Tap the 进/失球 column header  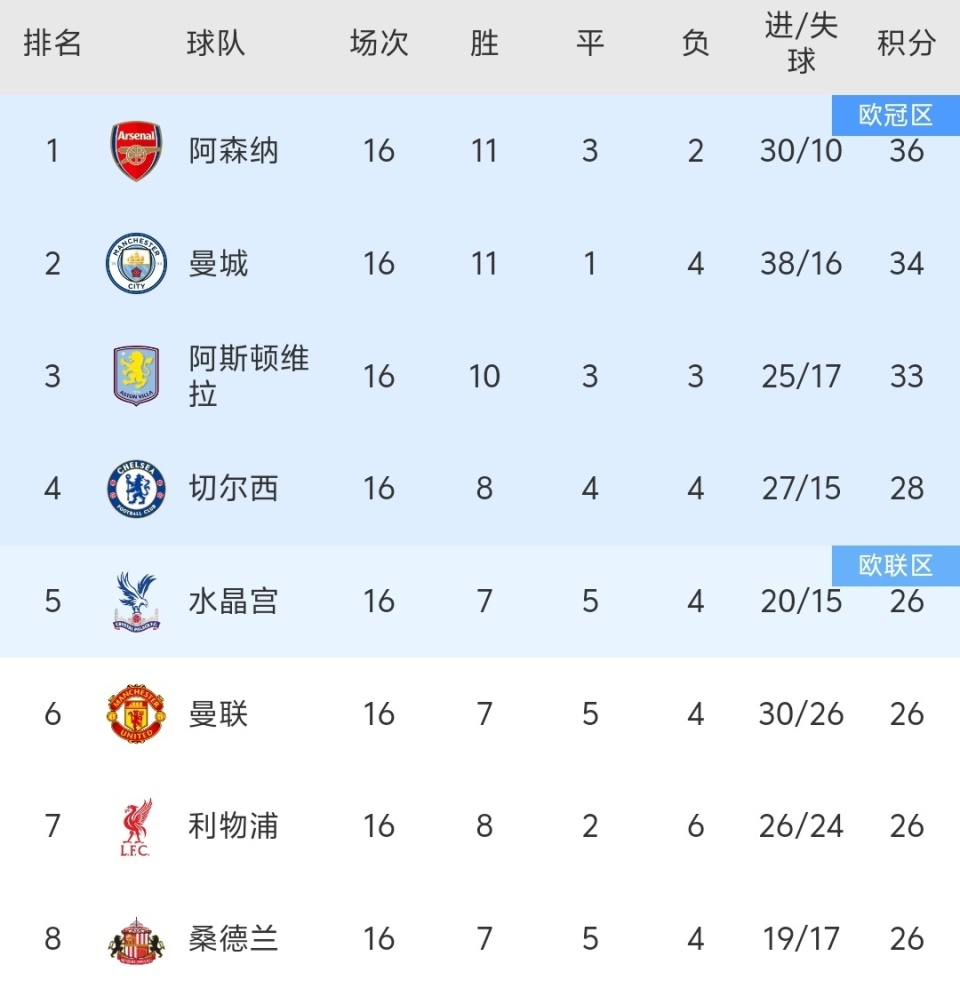point(801,44)
